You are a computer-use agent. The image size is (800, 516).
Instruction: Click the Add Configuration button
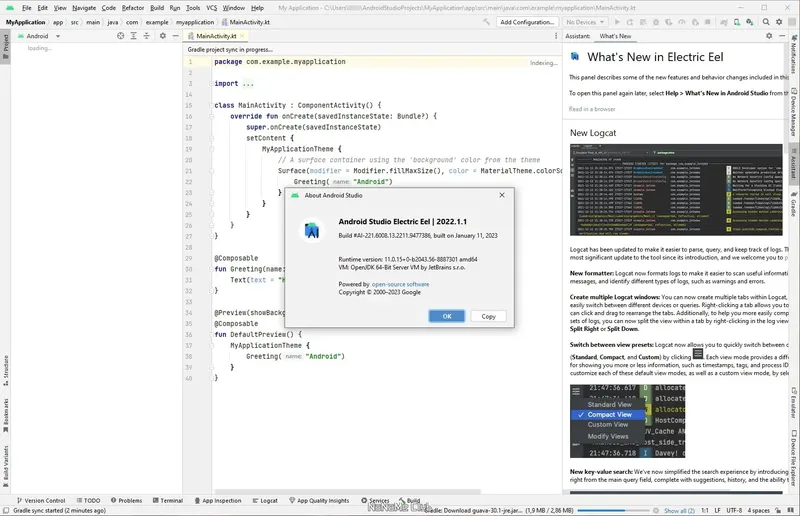point(527,22)
